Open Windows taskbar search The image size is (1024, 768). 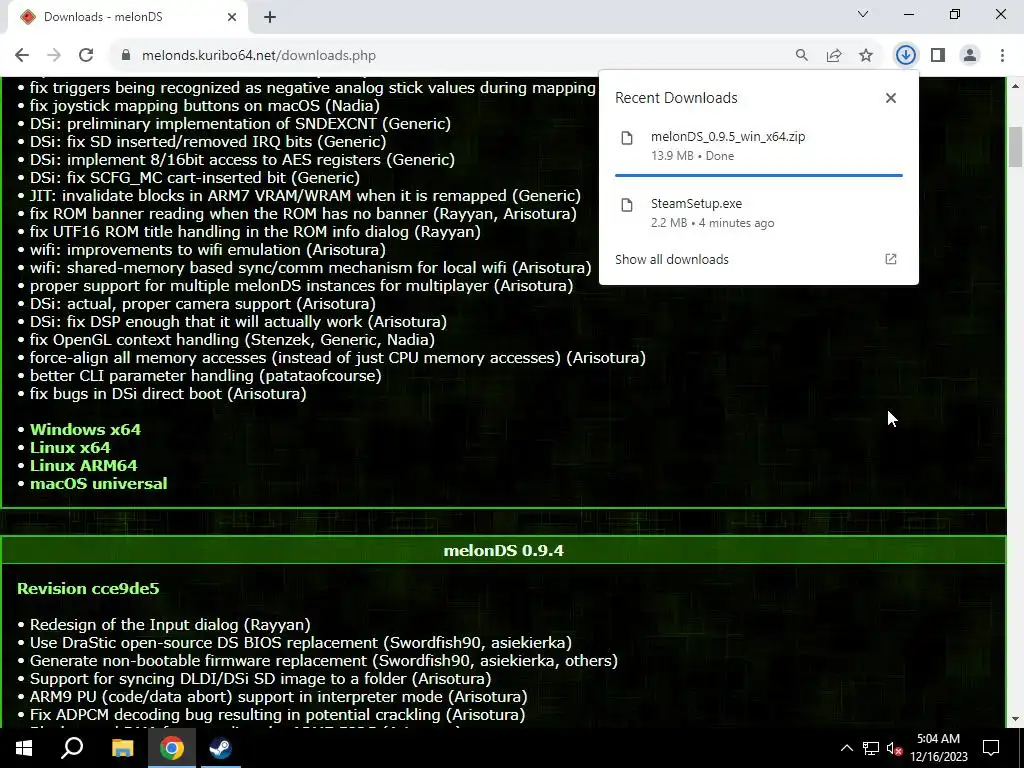(x=72, y=748)
